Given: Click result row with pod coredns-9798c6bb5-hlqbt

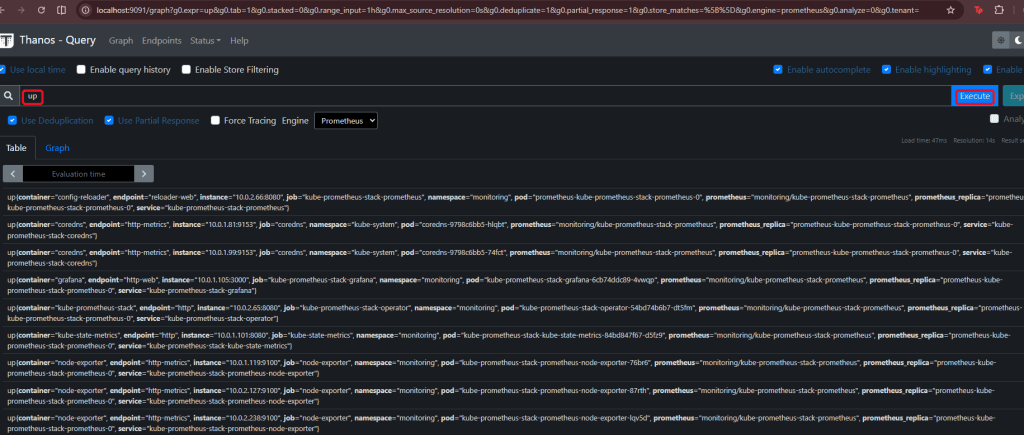Looking at the screenshot, I should pyautogui.click(x=512, y=230).
